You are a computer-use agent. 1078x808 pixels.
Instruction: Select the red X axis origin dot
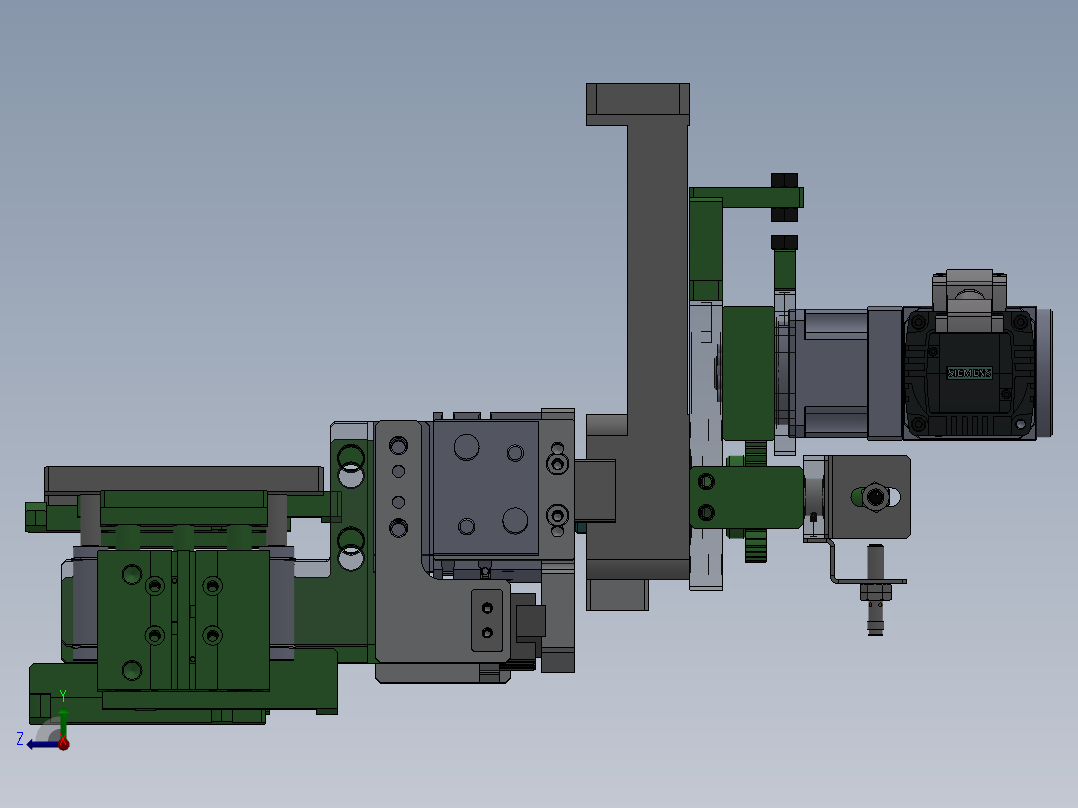[x=64, y=744]
